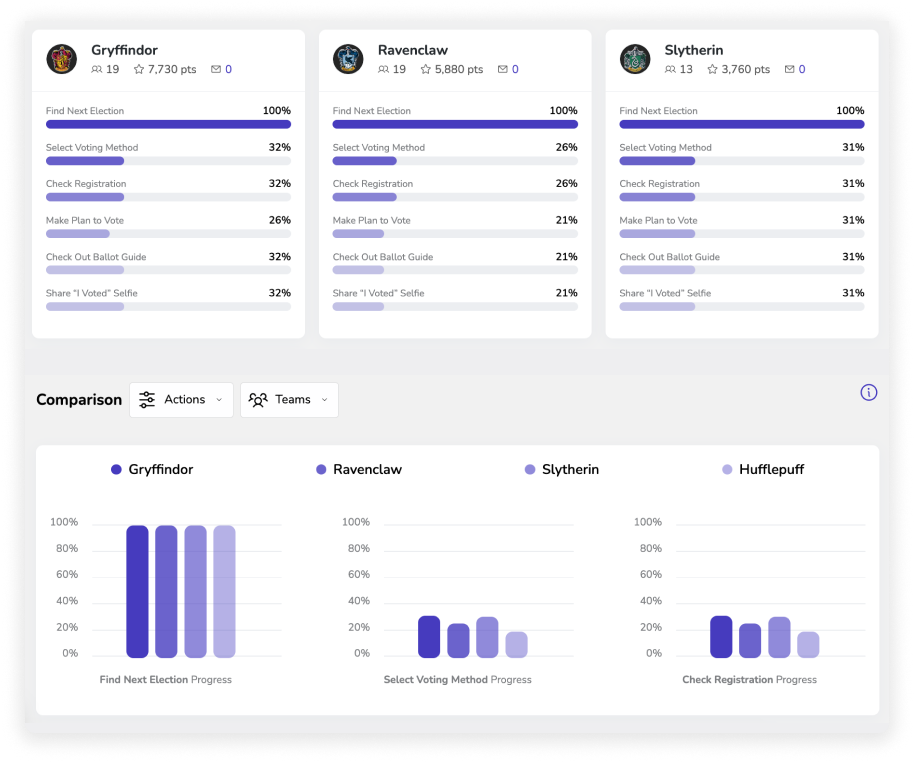Click Select Voting Method Progress chart caption

pos(458,680)
